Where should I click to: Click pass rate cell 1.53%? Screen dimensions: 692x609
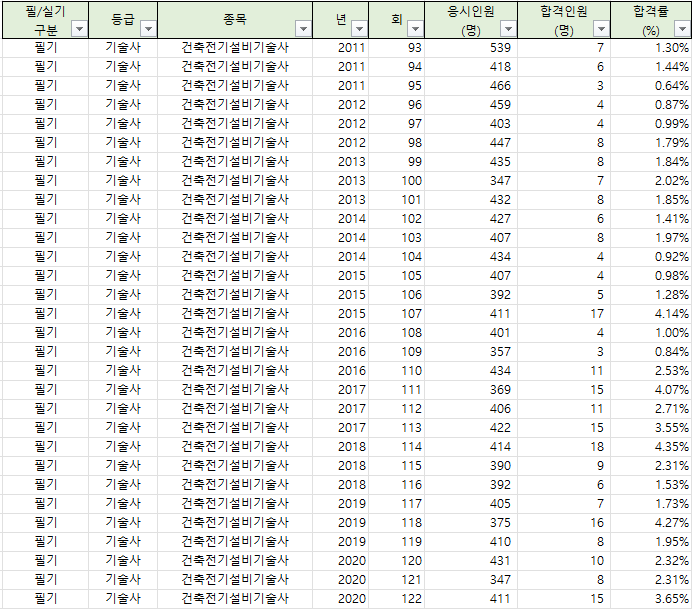click(651, 484)
